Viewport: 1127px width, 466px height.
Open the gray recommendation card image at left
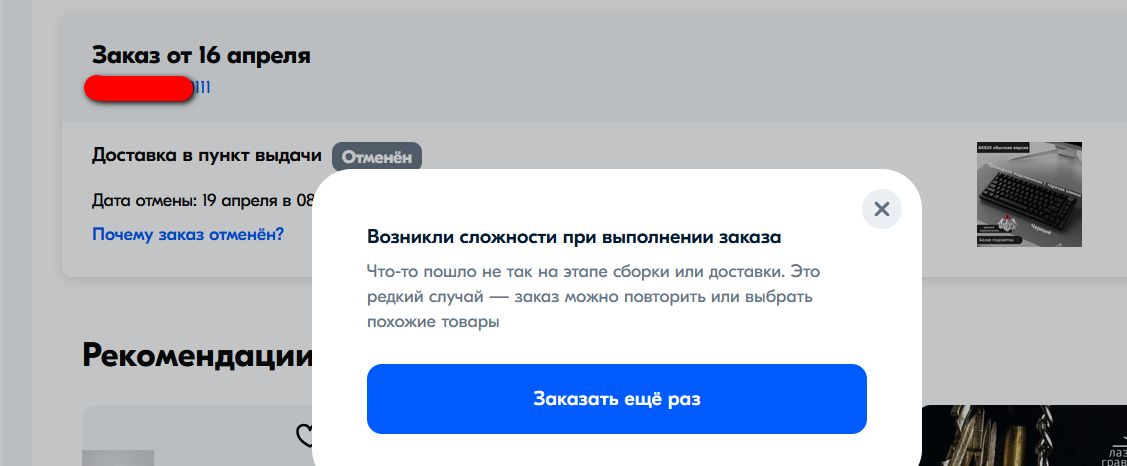118,458
